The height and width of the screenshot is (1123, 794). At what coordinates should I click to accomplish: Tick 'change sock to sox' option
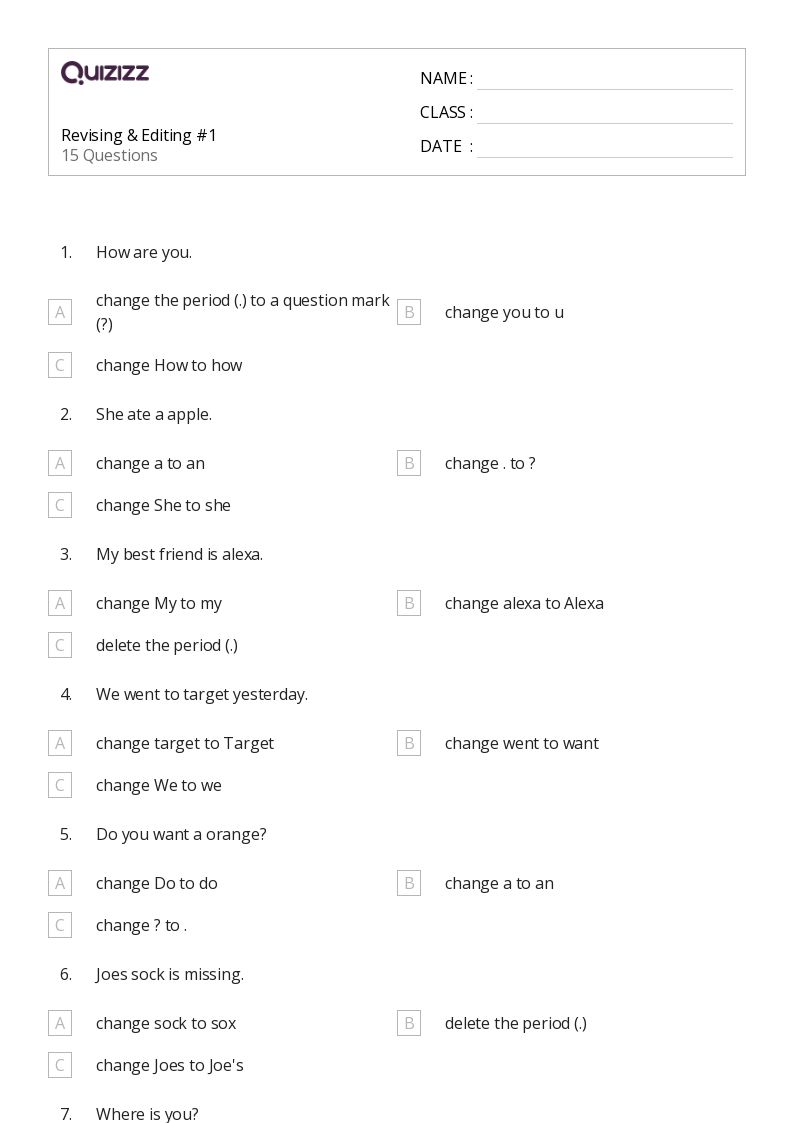[x=60, y=1023]
